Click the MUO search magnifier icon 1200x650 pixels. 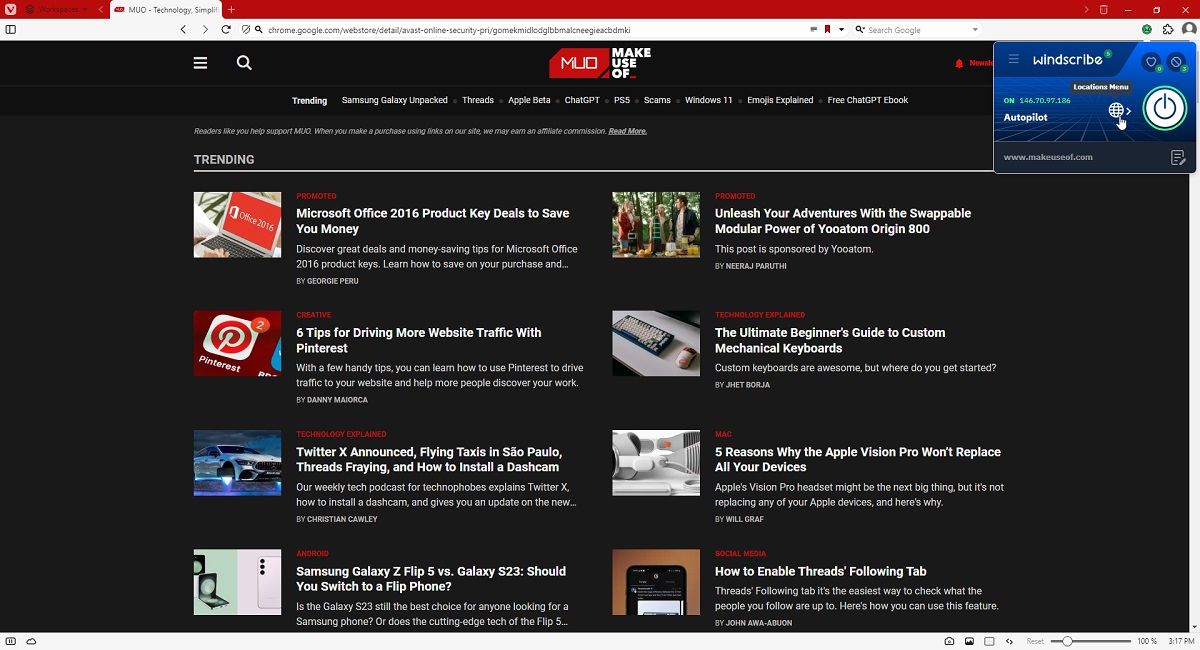pos(243,62)
